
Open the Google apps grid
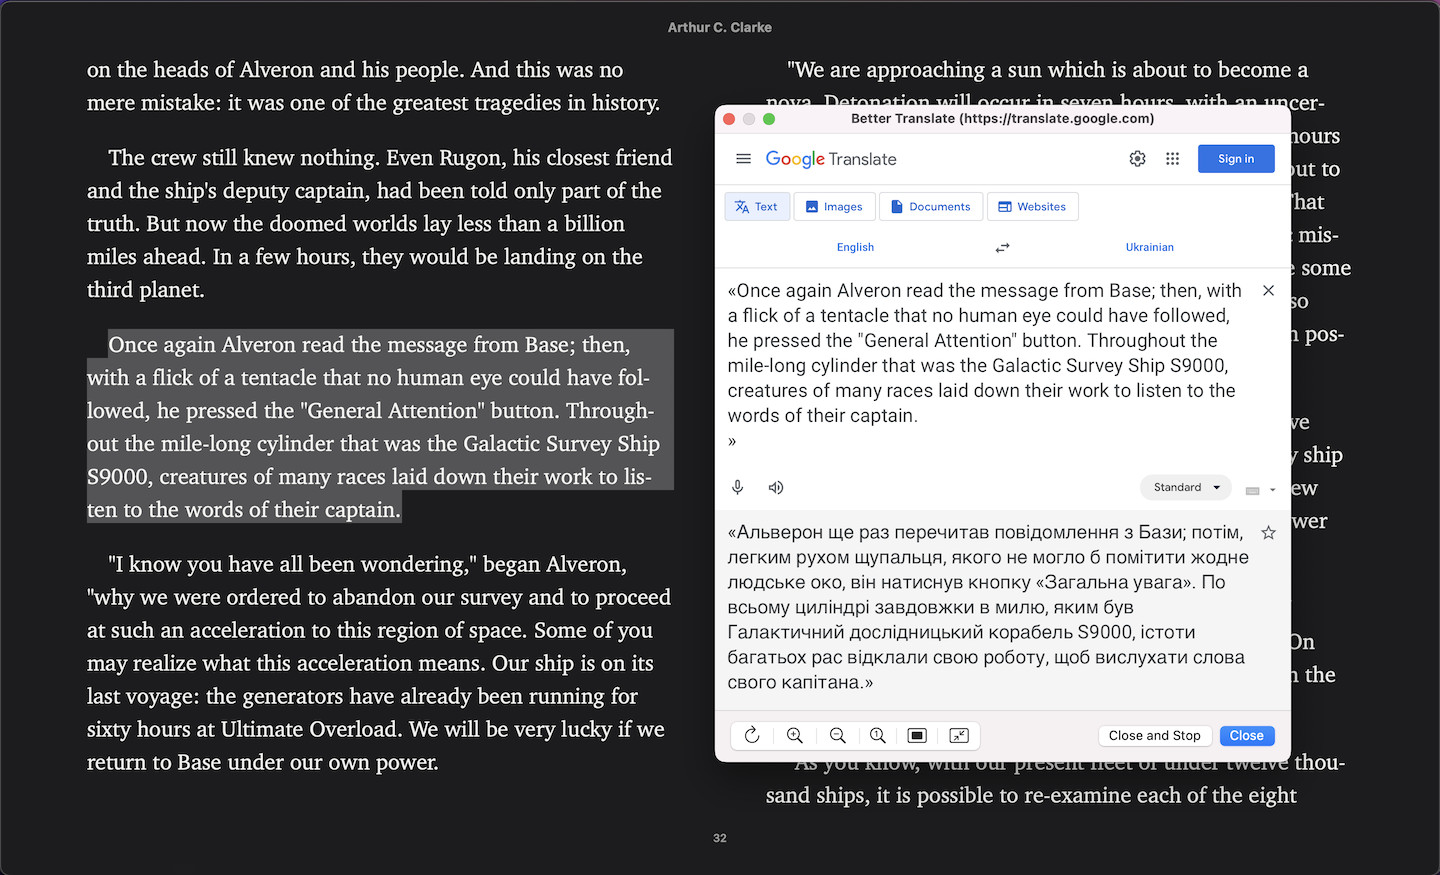tap(1173, 159)
